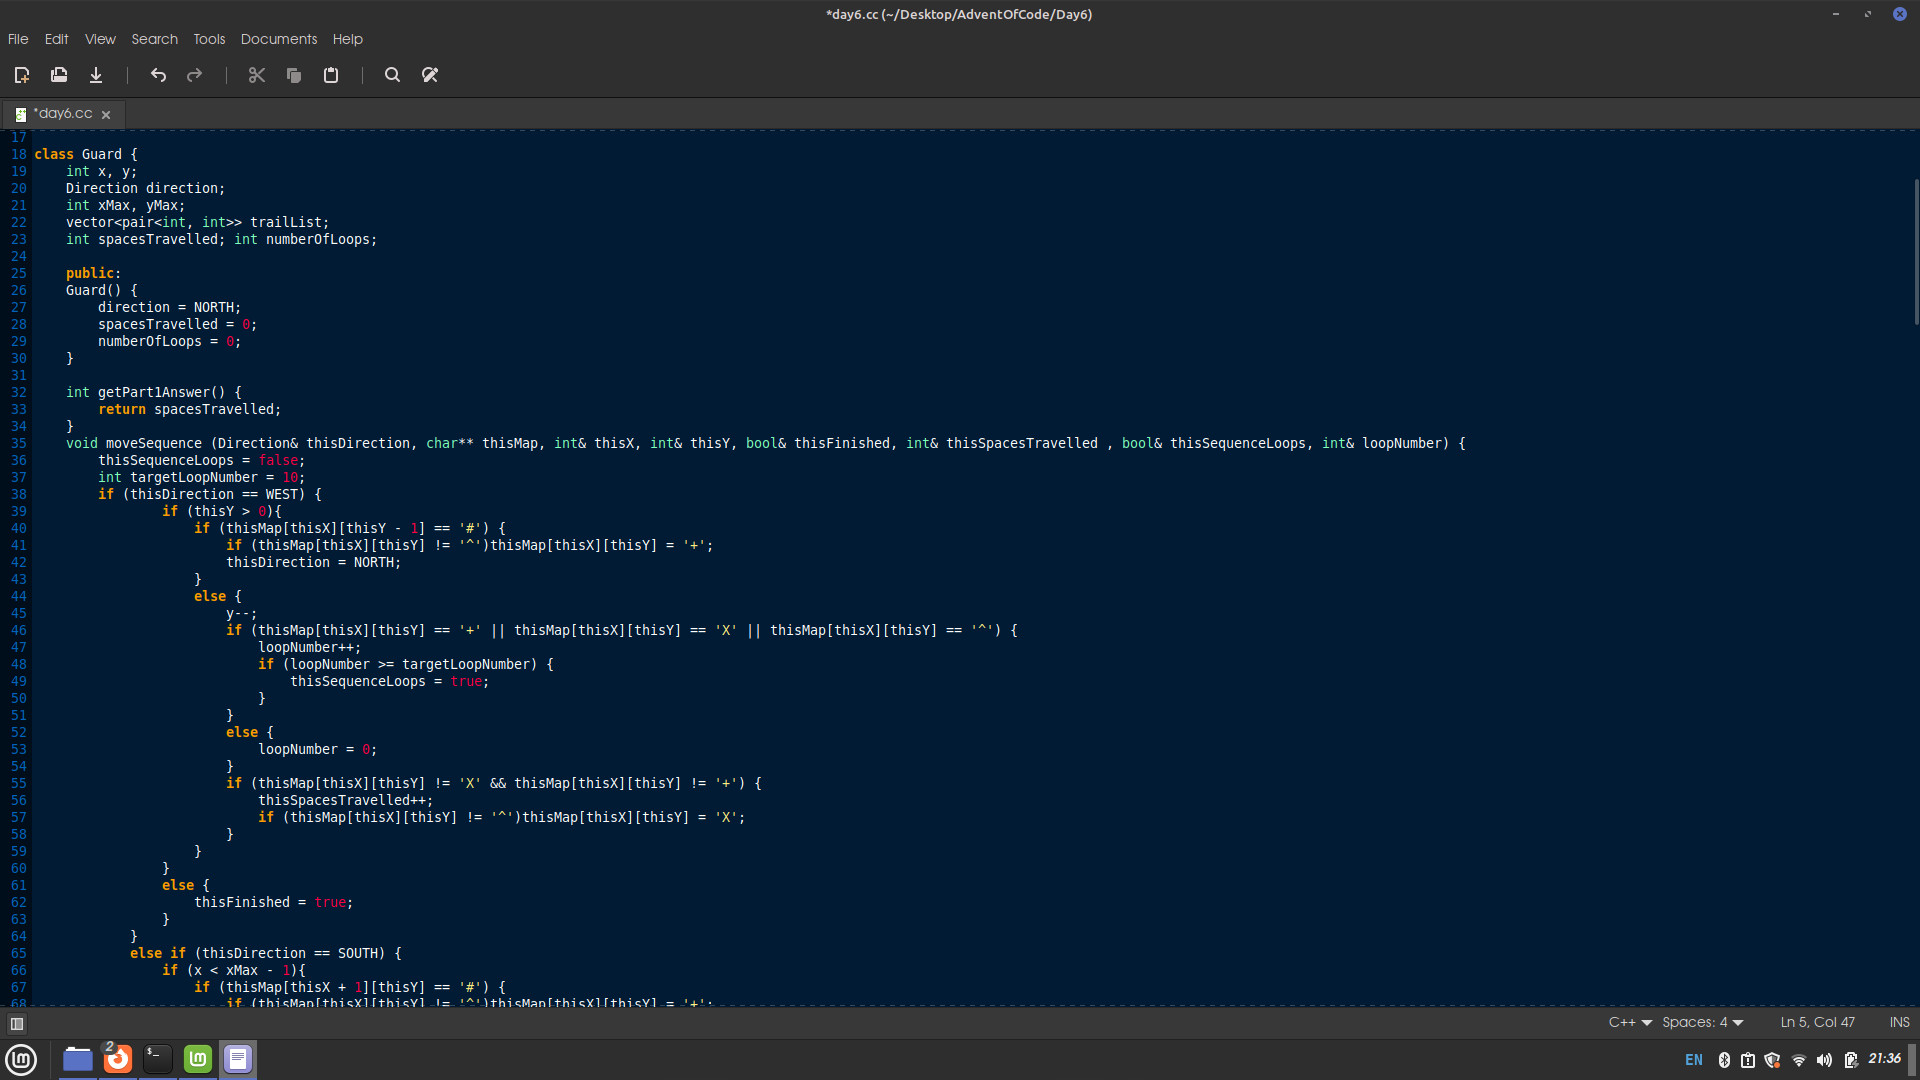The height and width of the screenshot is (1080, 1920).
Task: Click line number 18 in the gutter
Action: pyautogui.click(x=19, y=154)
